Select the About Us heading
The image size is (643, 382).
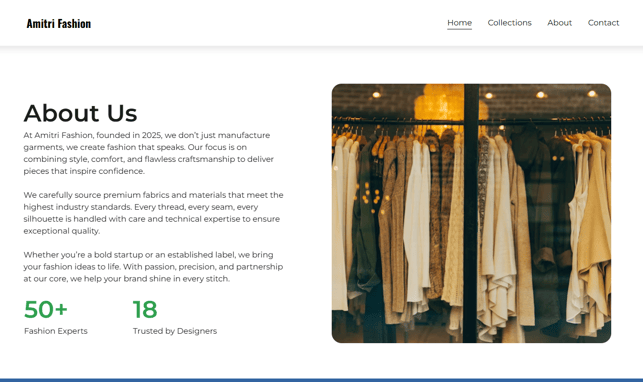tap(80, 113)
